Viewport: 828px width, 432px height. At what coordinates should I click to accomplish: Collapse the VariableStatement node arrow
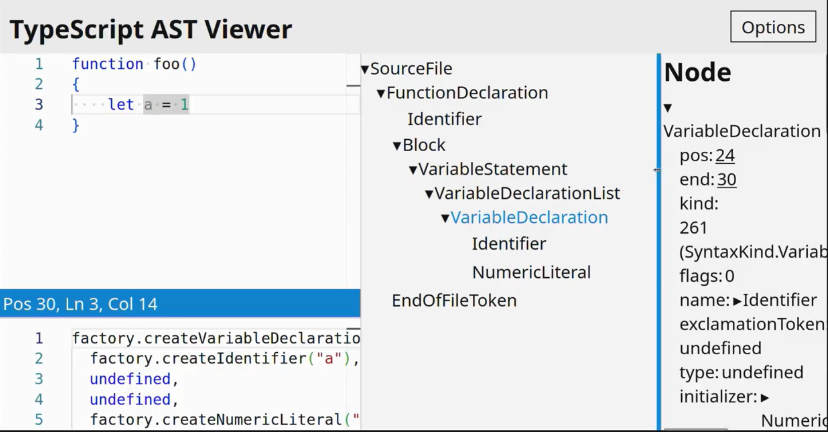(413, 170)
